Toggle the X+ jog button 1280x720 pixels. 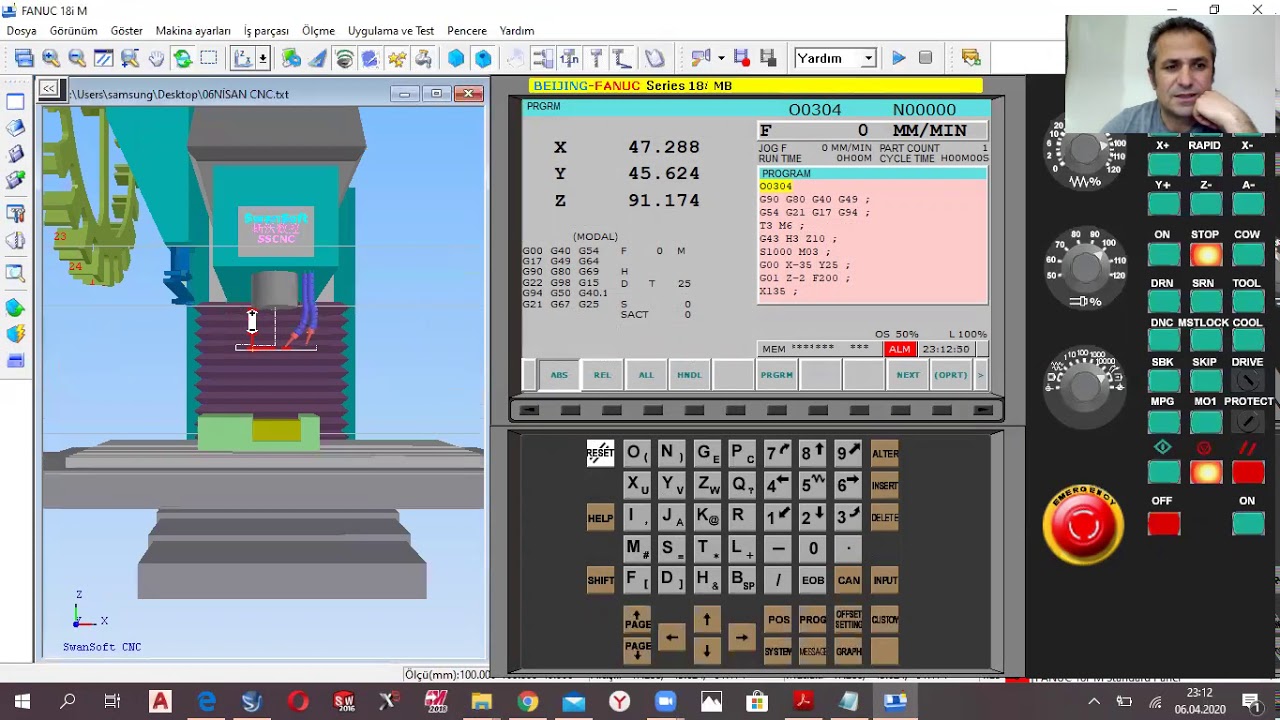(x=1163, y=164)
